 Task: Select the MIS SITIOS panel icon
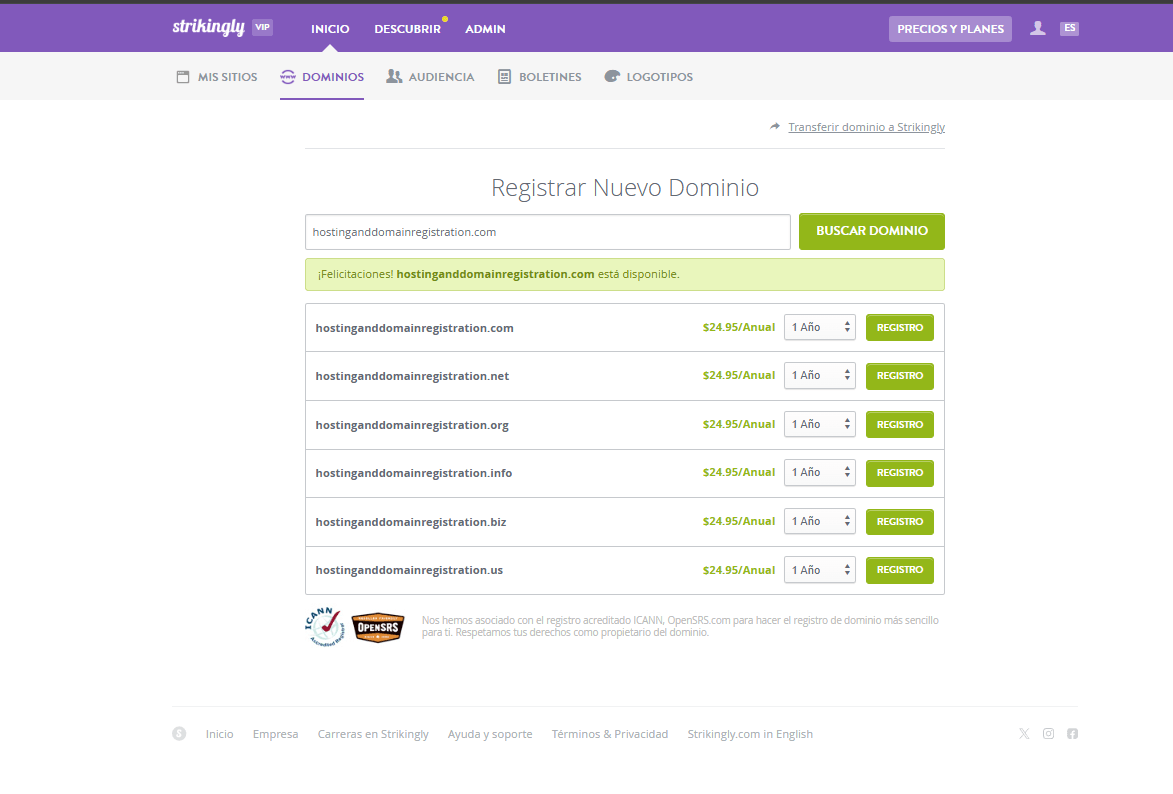183,75
